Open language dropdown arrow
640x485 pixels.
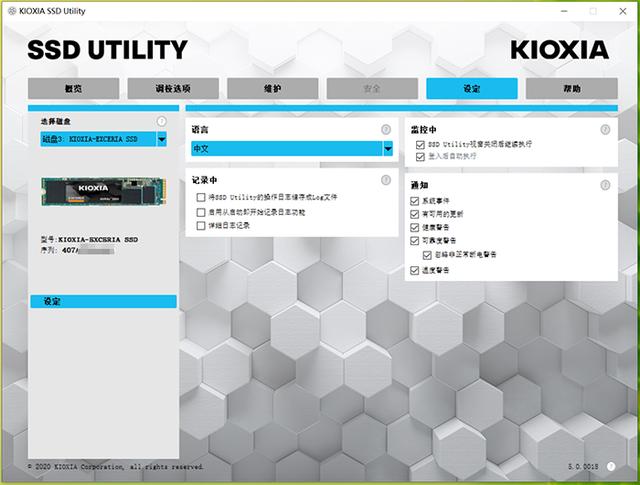click(x=388, y=149)
